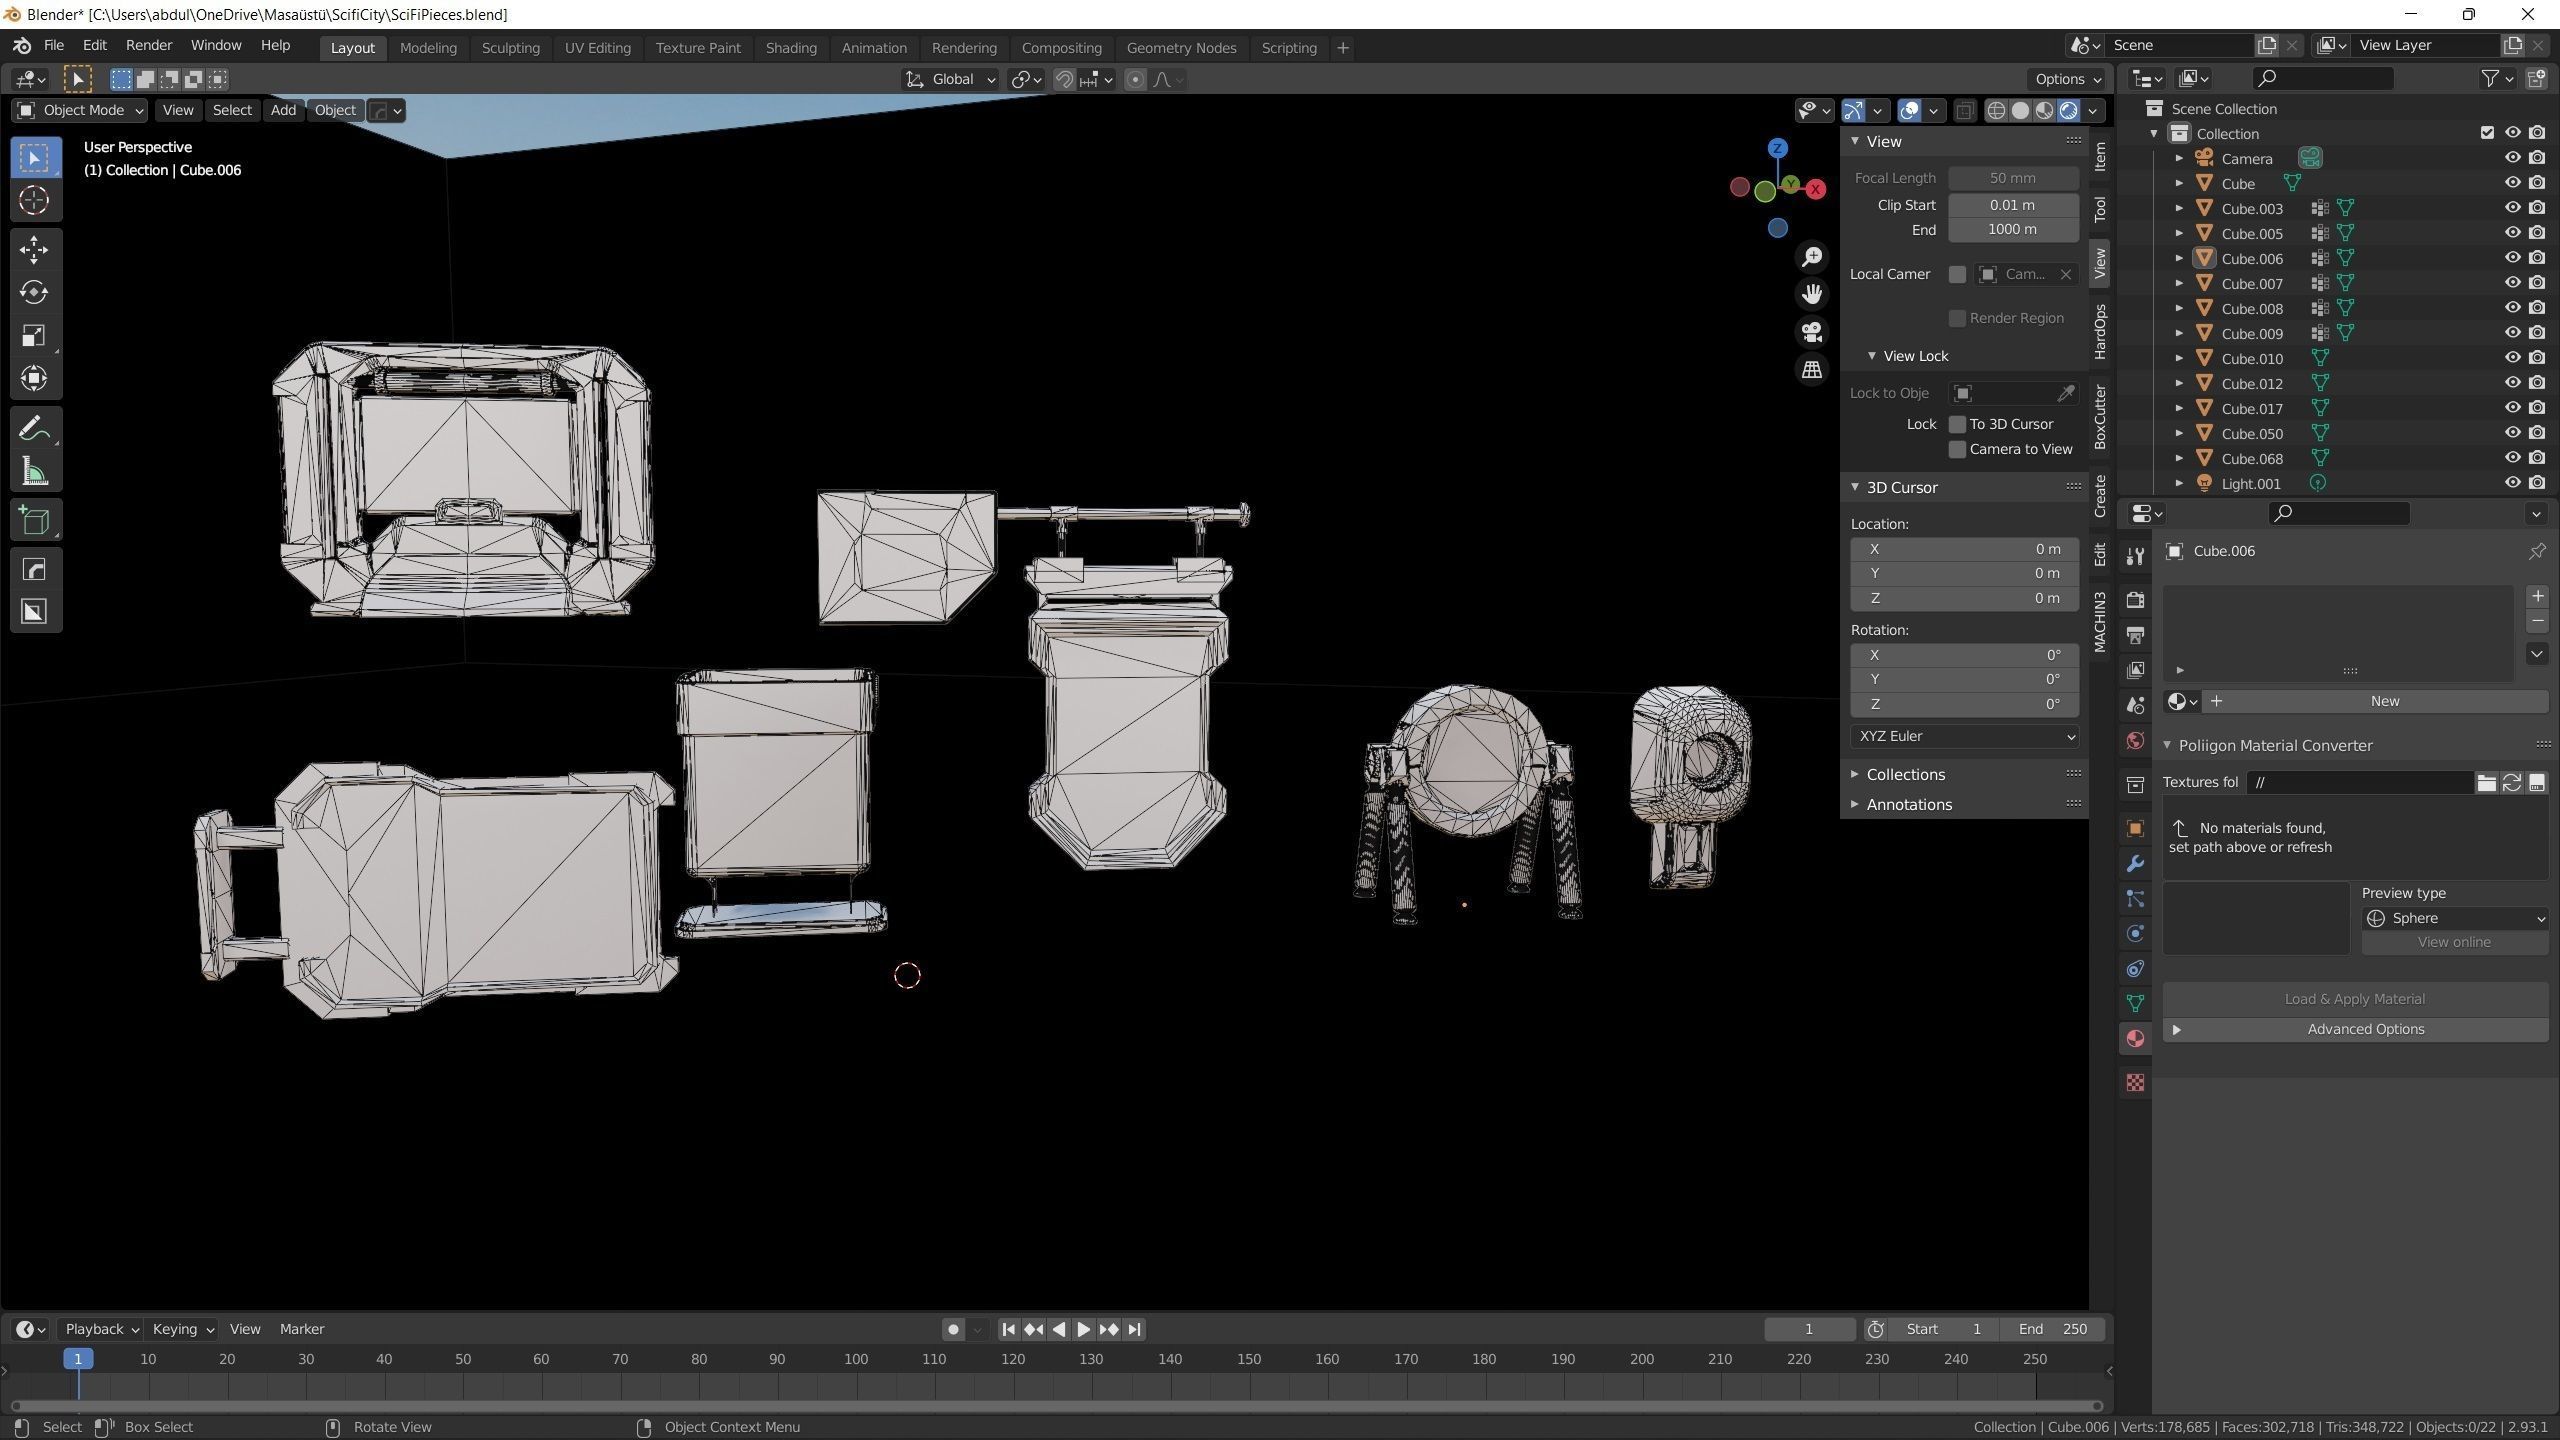Open Texture properties checker tab

pos(2135,1083)
